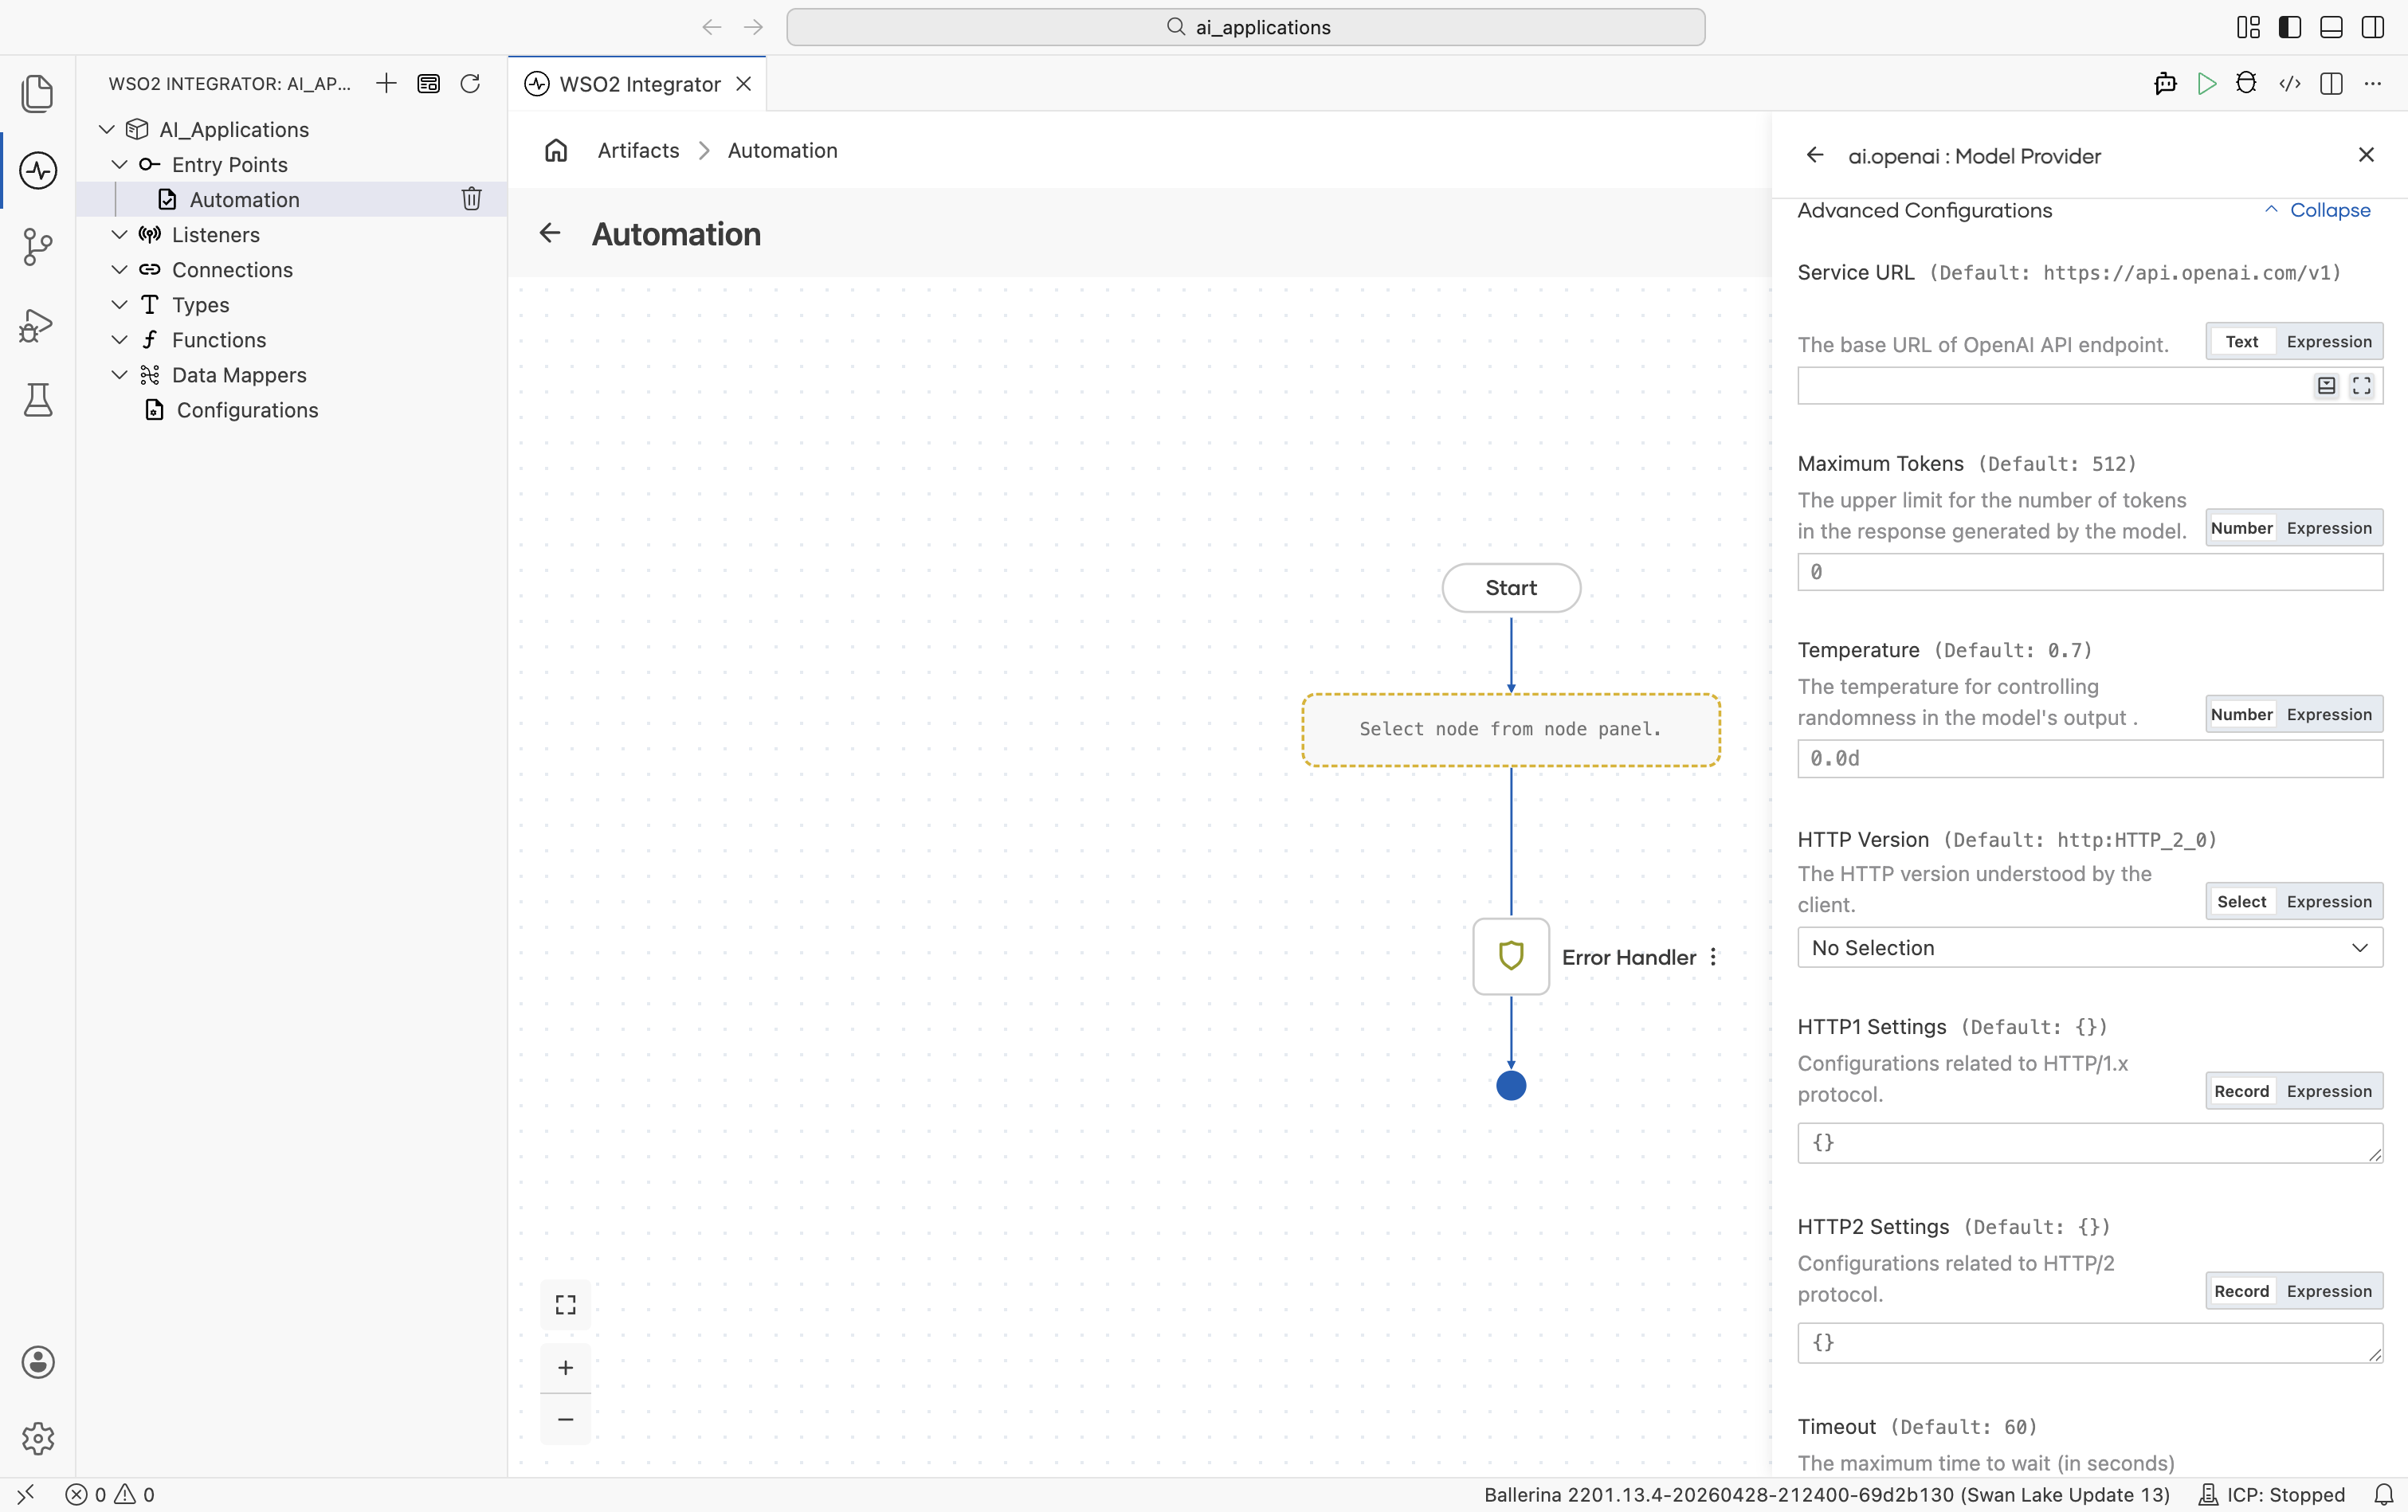The image size is (2408, 1512).
Task: Open Error Handler node options menu
Action: click(1714, 957)
